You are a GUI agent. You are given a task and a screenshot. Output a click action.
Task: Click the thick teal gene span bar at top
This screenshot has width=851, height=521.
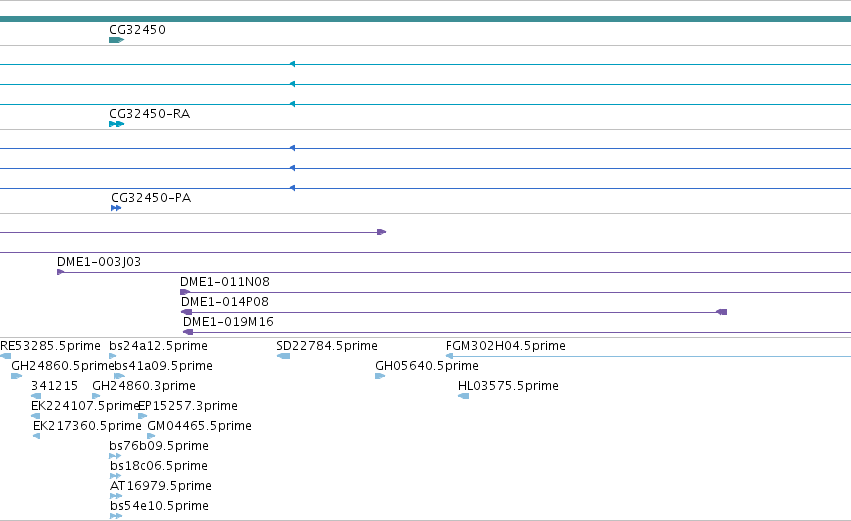click(426, 19)
